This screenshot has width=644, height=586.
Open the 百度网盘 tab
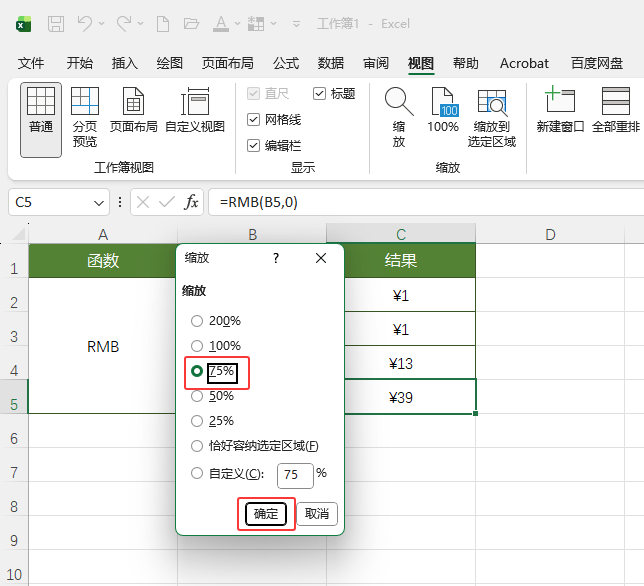tap(597, 63)
